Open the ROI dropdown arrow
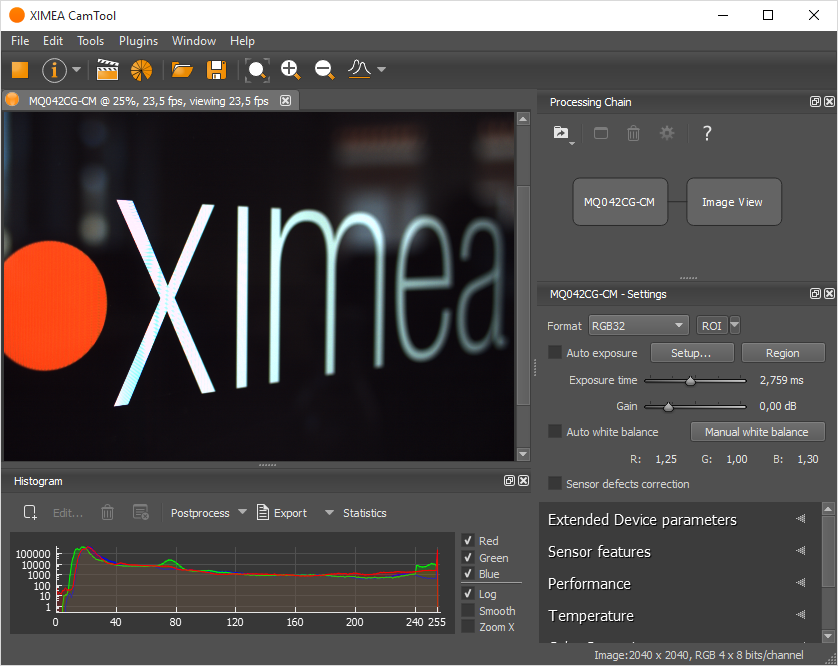 [x=735, y=325]
